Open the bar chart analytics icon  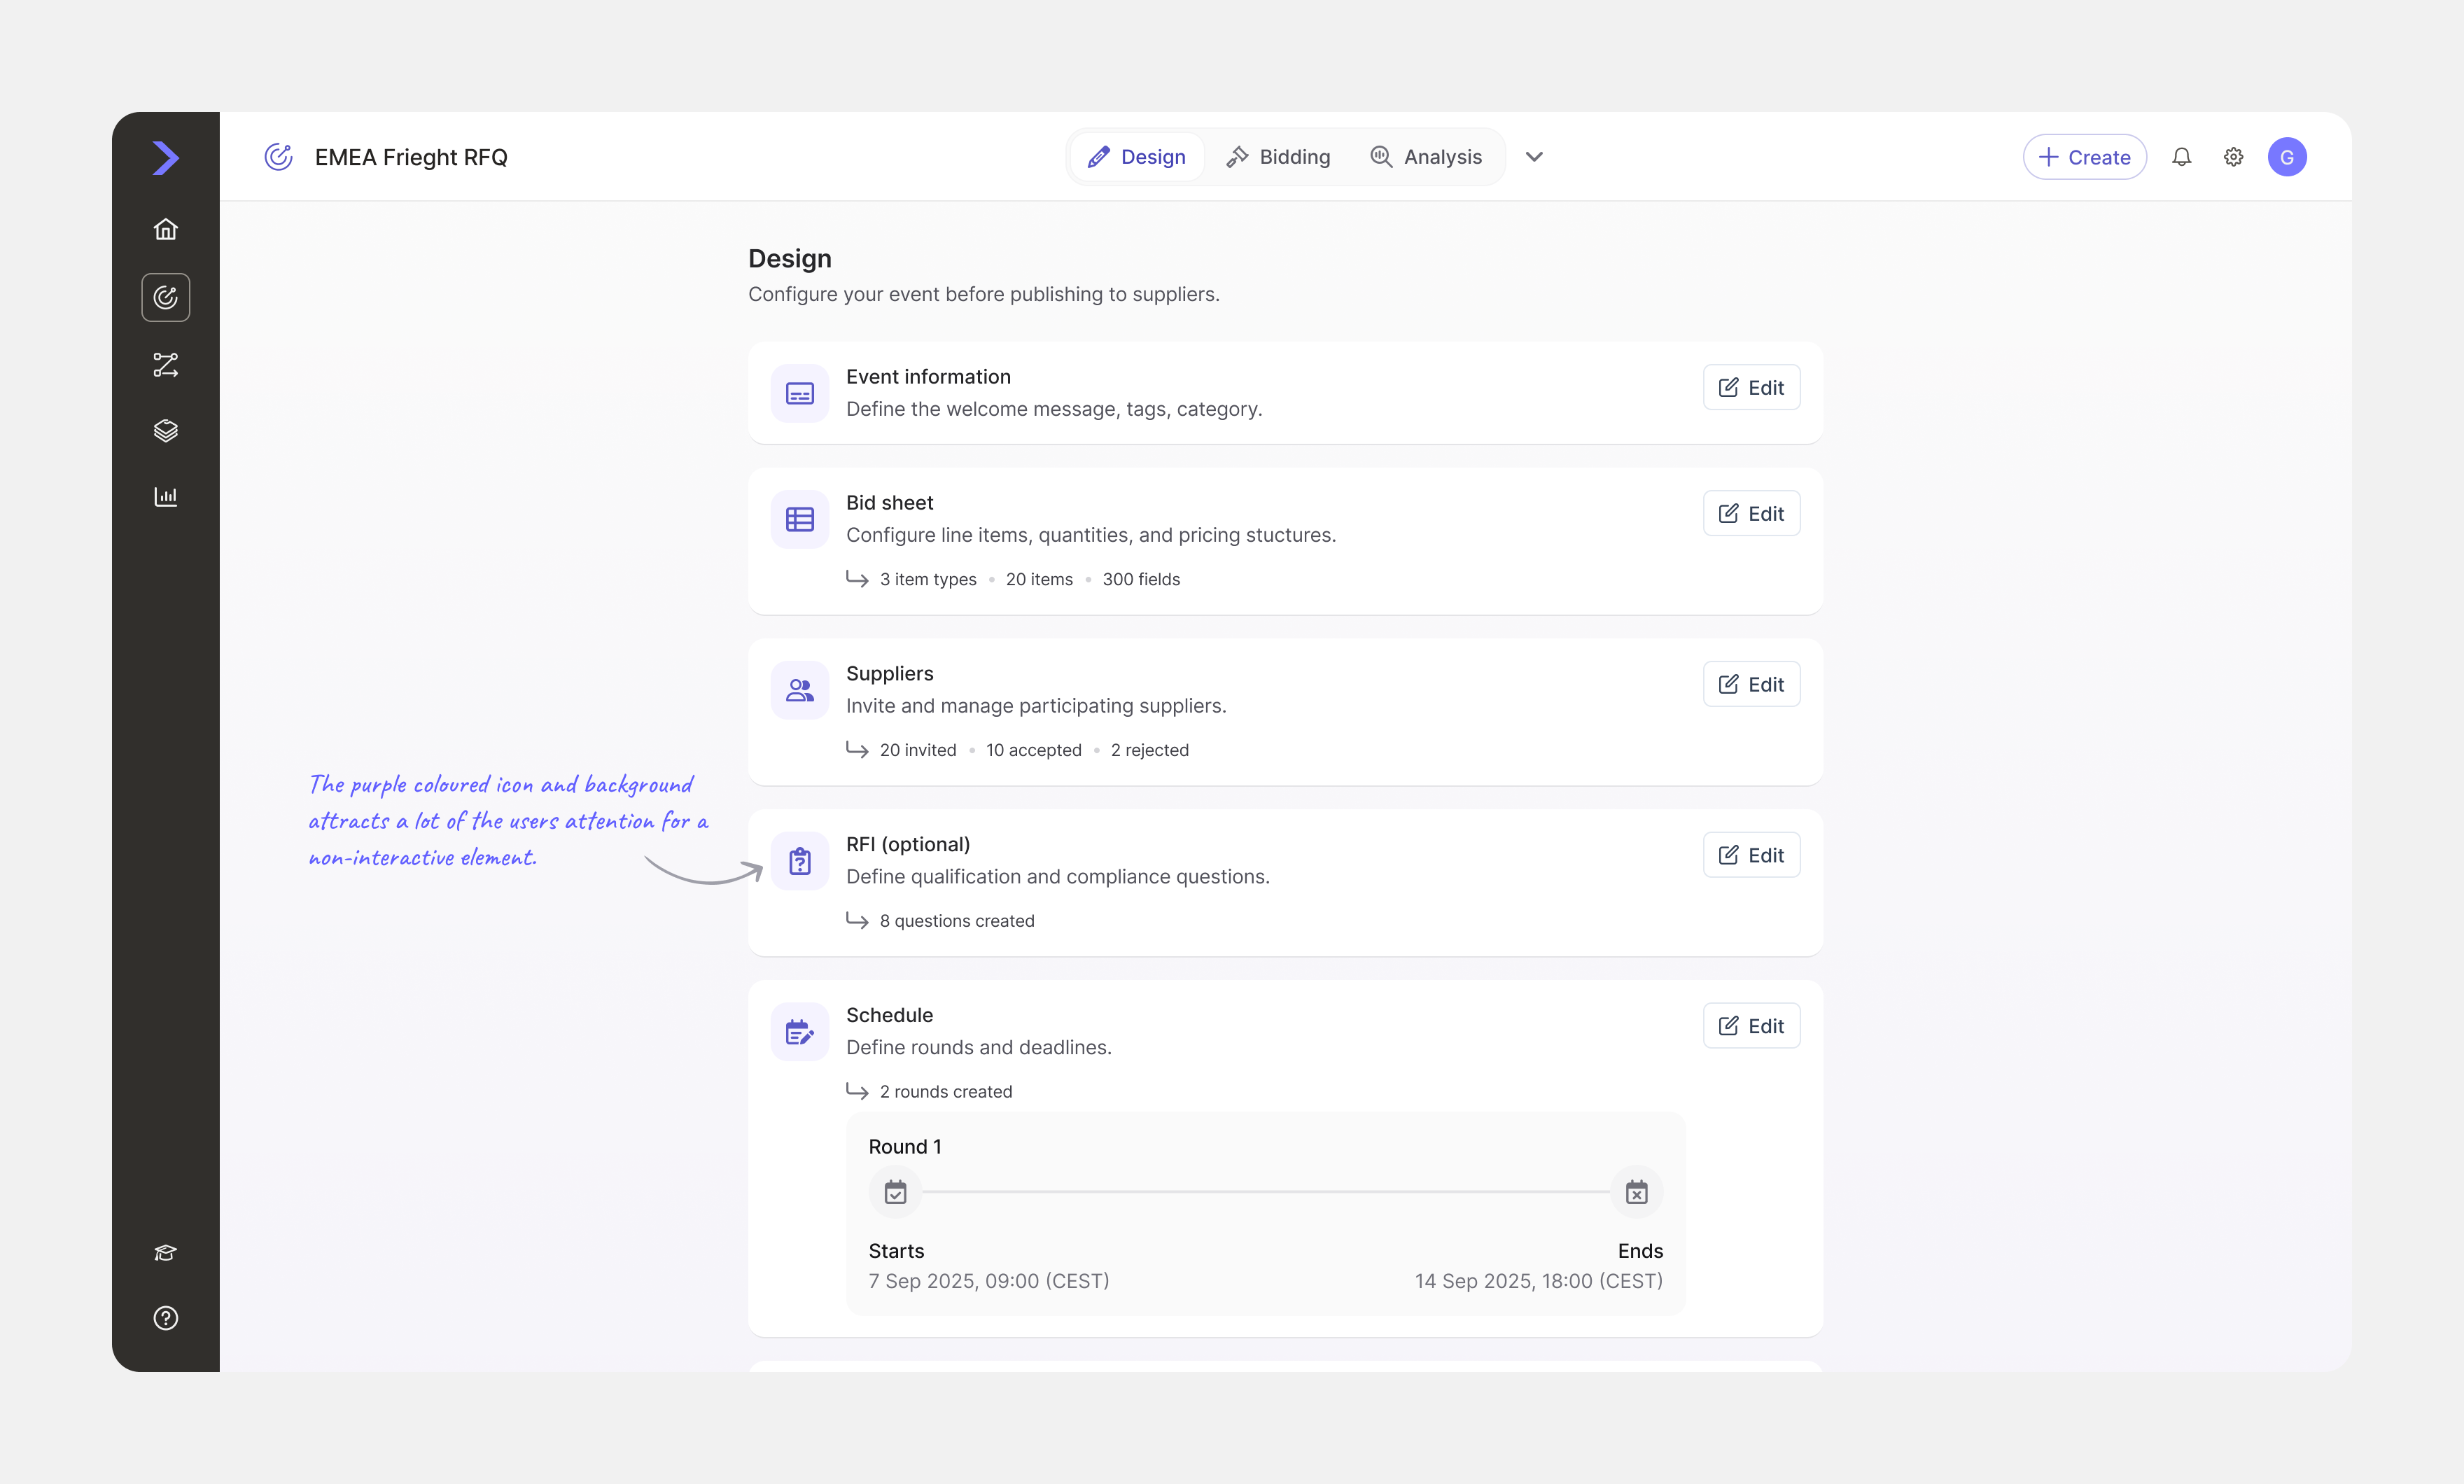coord(166,497)
